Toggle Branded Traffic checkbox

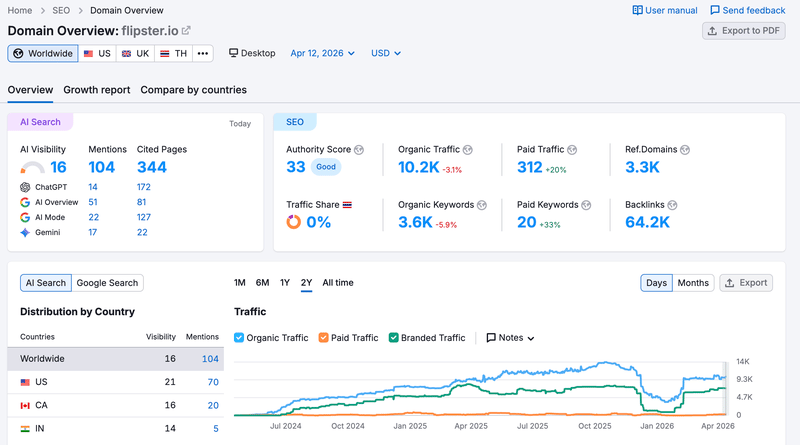(393, 338)
